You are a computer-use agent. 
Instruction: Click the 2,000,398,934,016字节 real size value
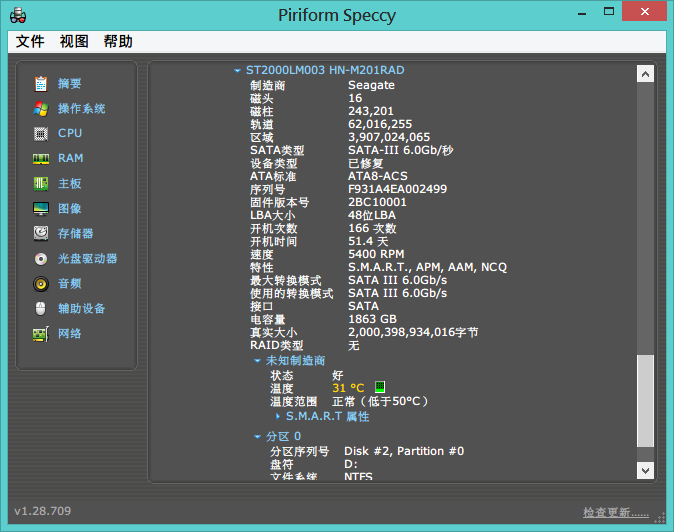click(x=413, y=332)
